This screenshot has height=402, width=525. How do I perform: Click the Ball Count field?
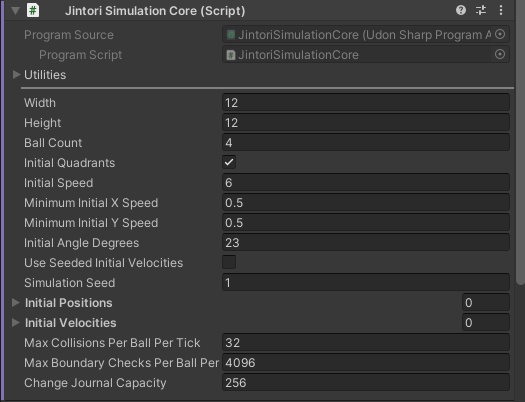366,143
